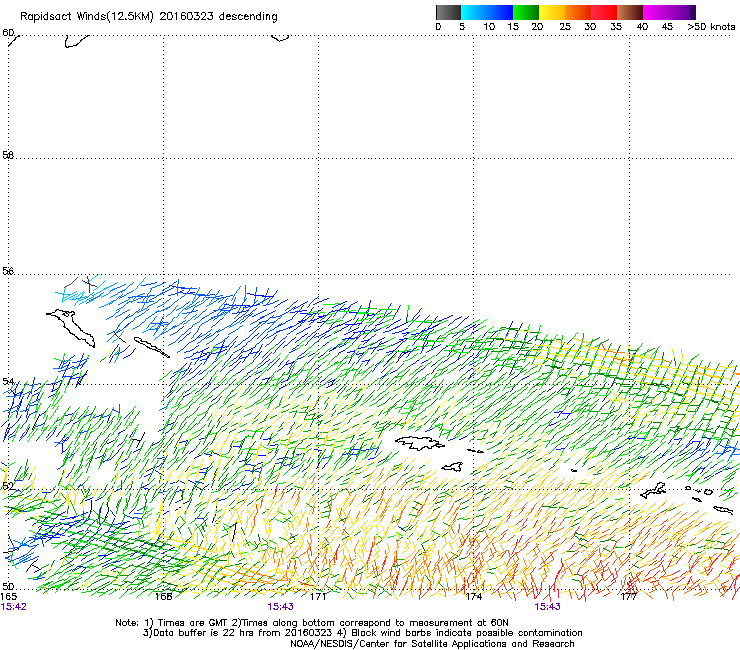Select the latitude label '58'
740x650 pixels.
[8, 155]
